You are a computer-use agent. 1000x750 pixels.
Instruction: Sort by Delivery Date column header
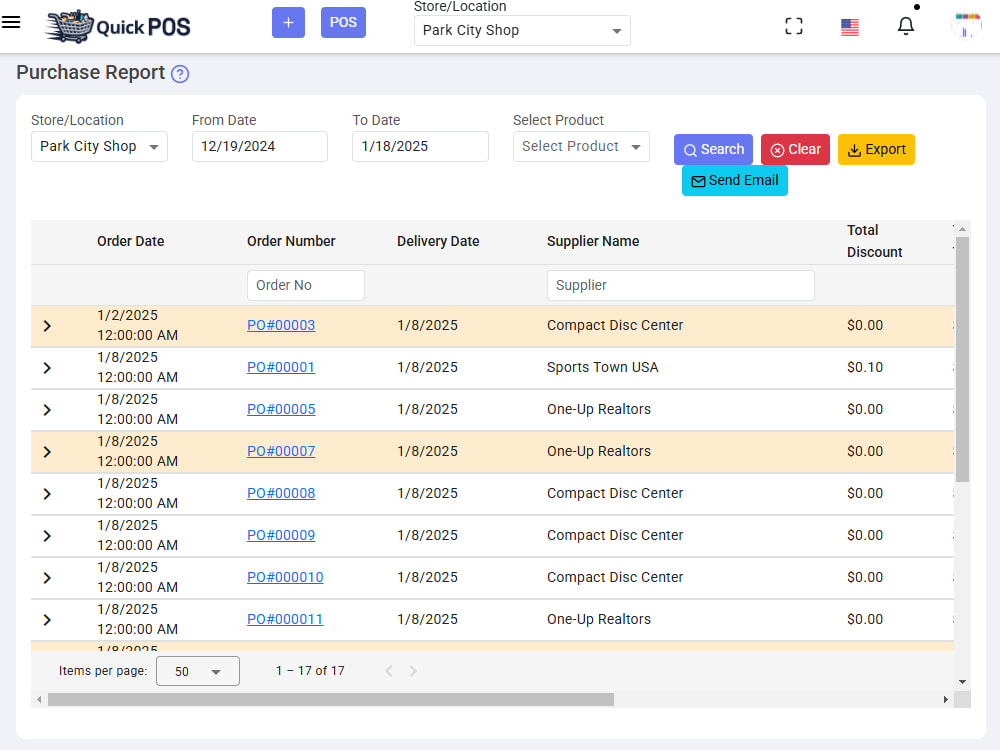click(438, 242)
